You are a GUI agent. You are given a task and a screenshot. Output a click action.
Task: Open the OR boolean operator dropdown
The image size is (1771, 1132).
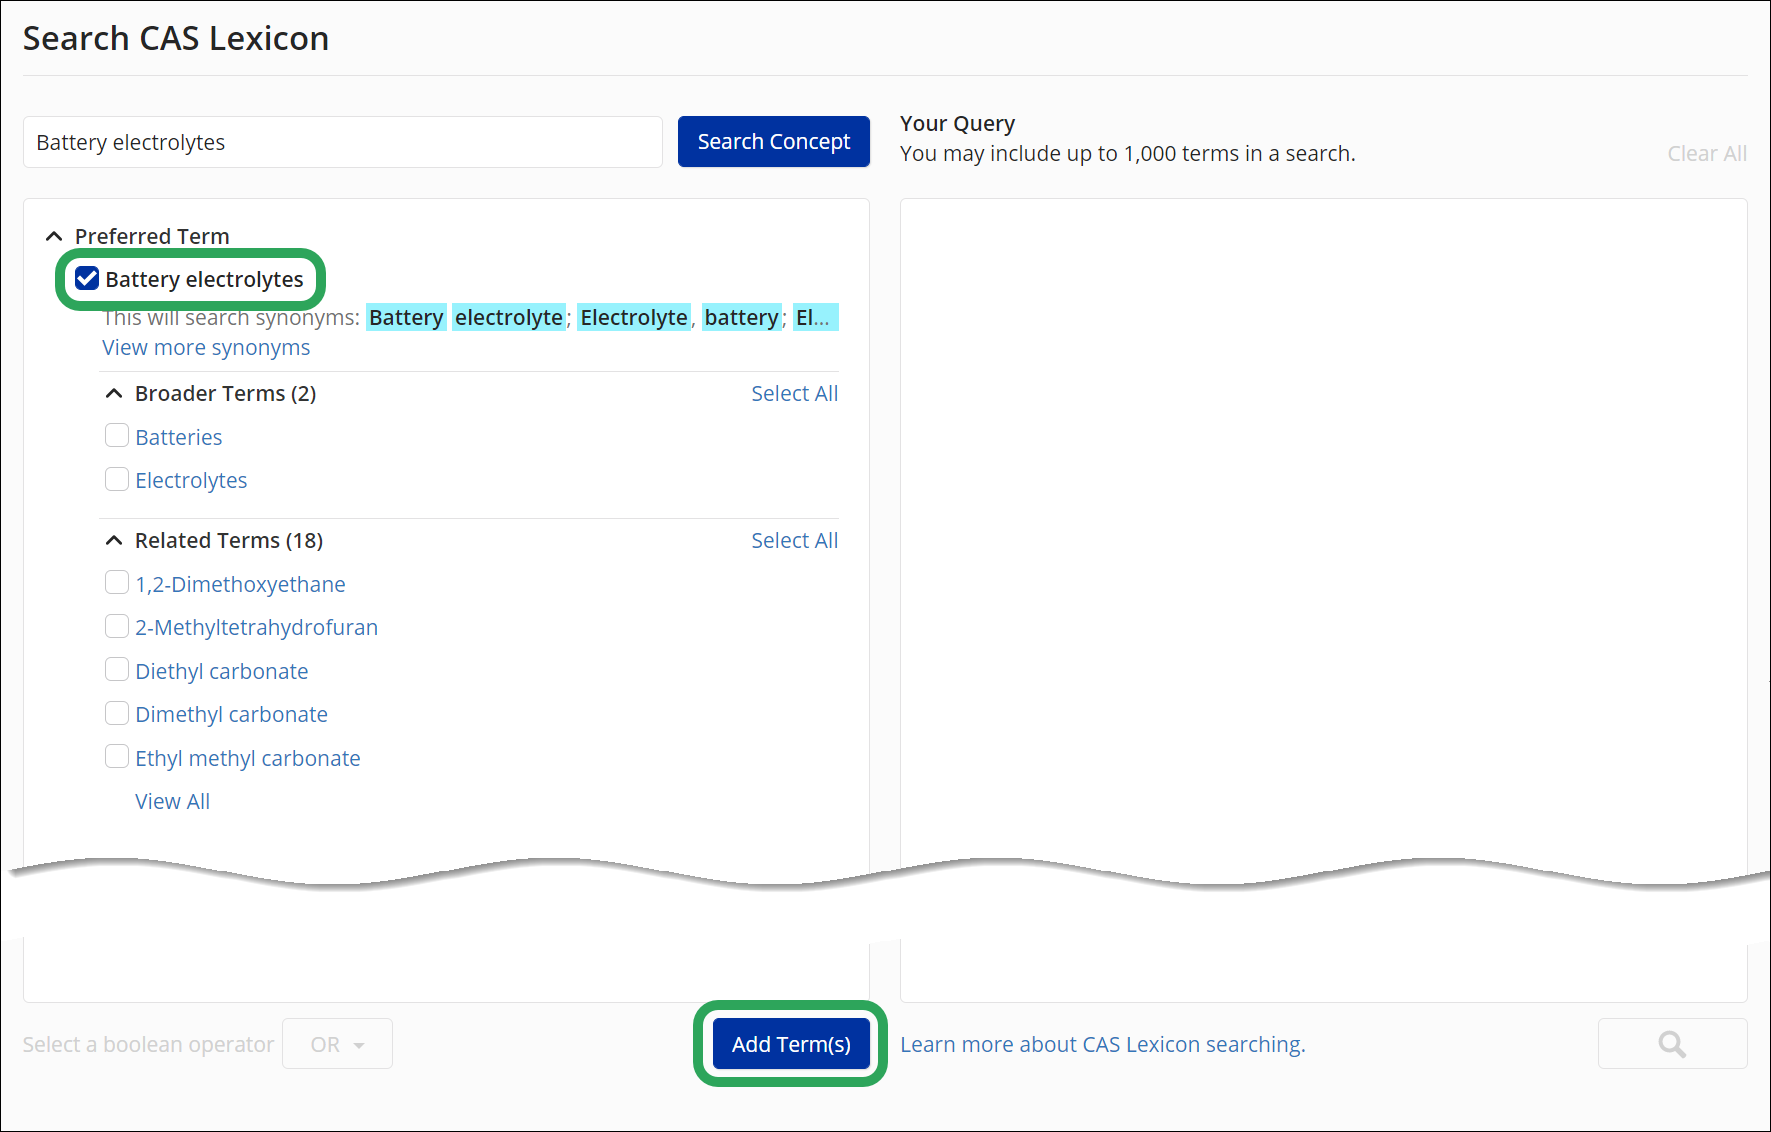337,1044
